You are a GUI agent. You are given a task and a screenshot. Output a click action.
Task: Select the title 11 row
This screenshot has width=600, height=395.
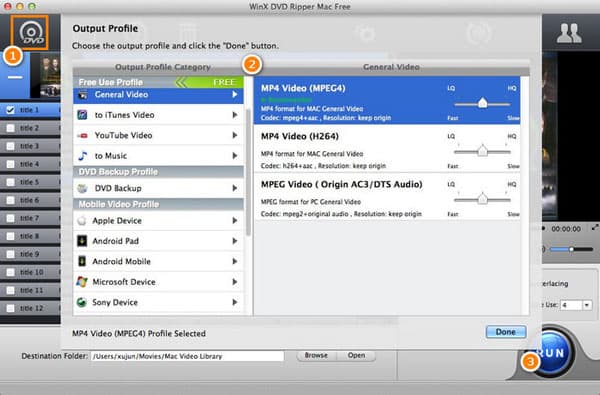point(30,291)
